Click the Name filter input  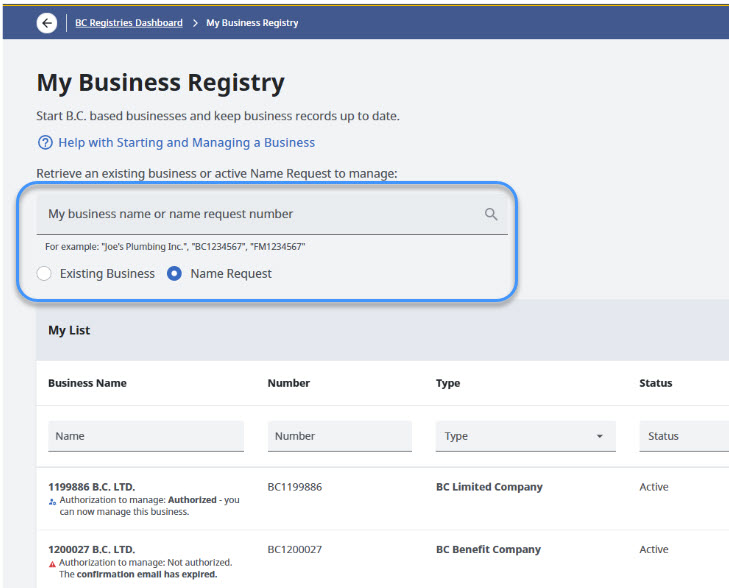[145, 436]
